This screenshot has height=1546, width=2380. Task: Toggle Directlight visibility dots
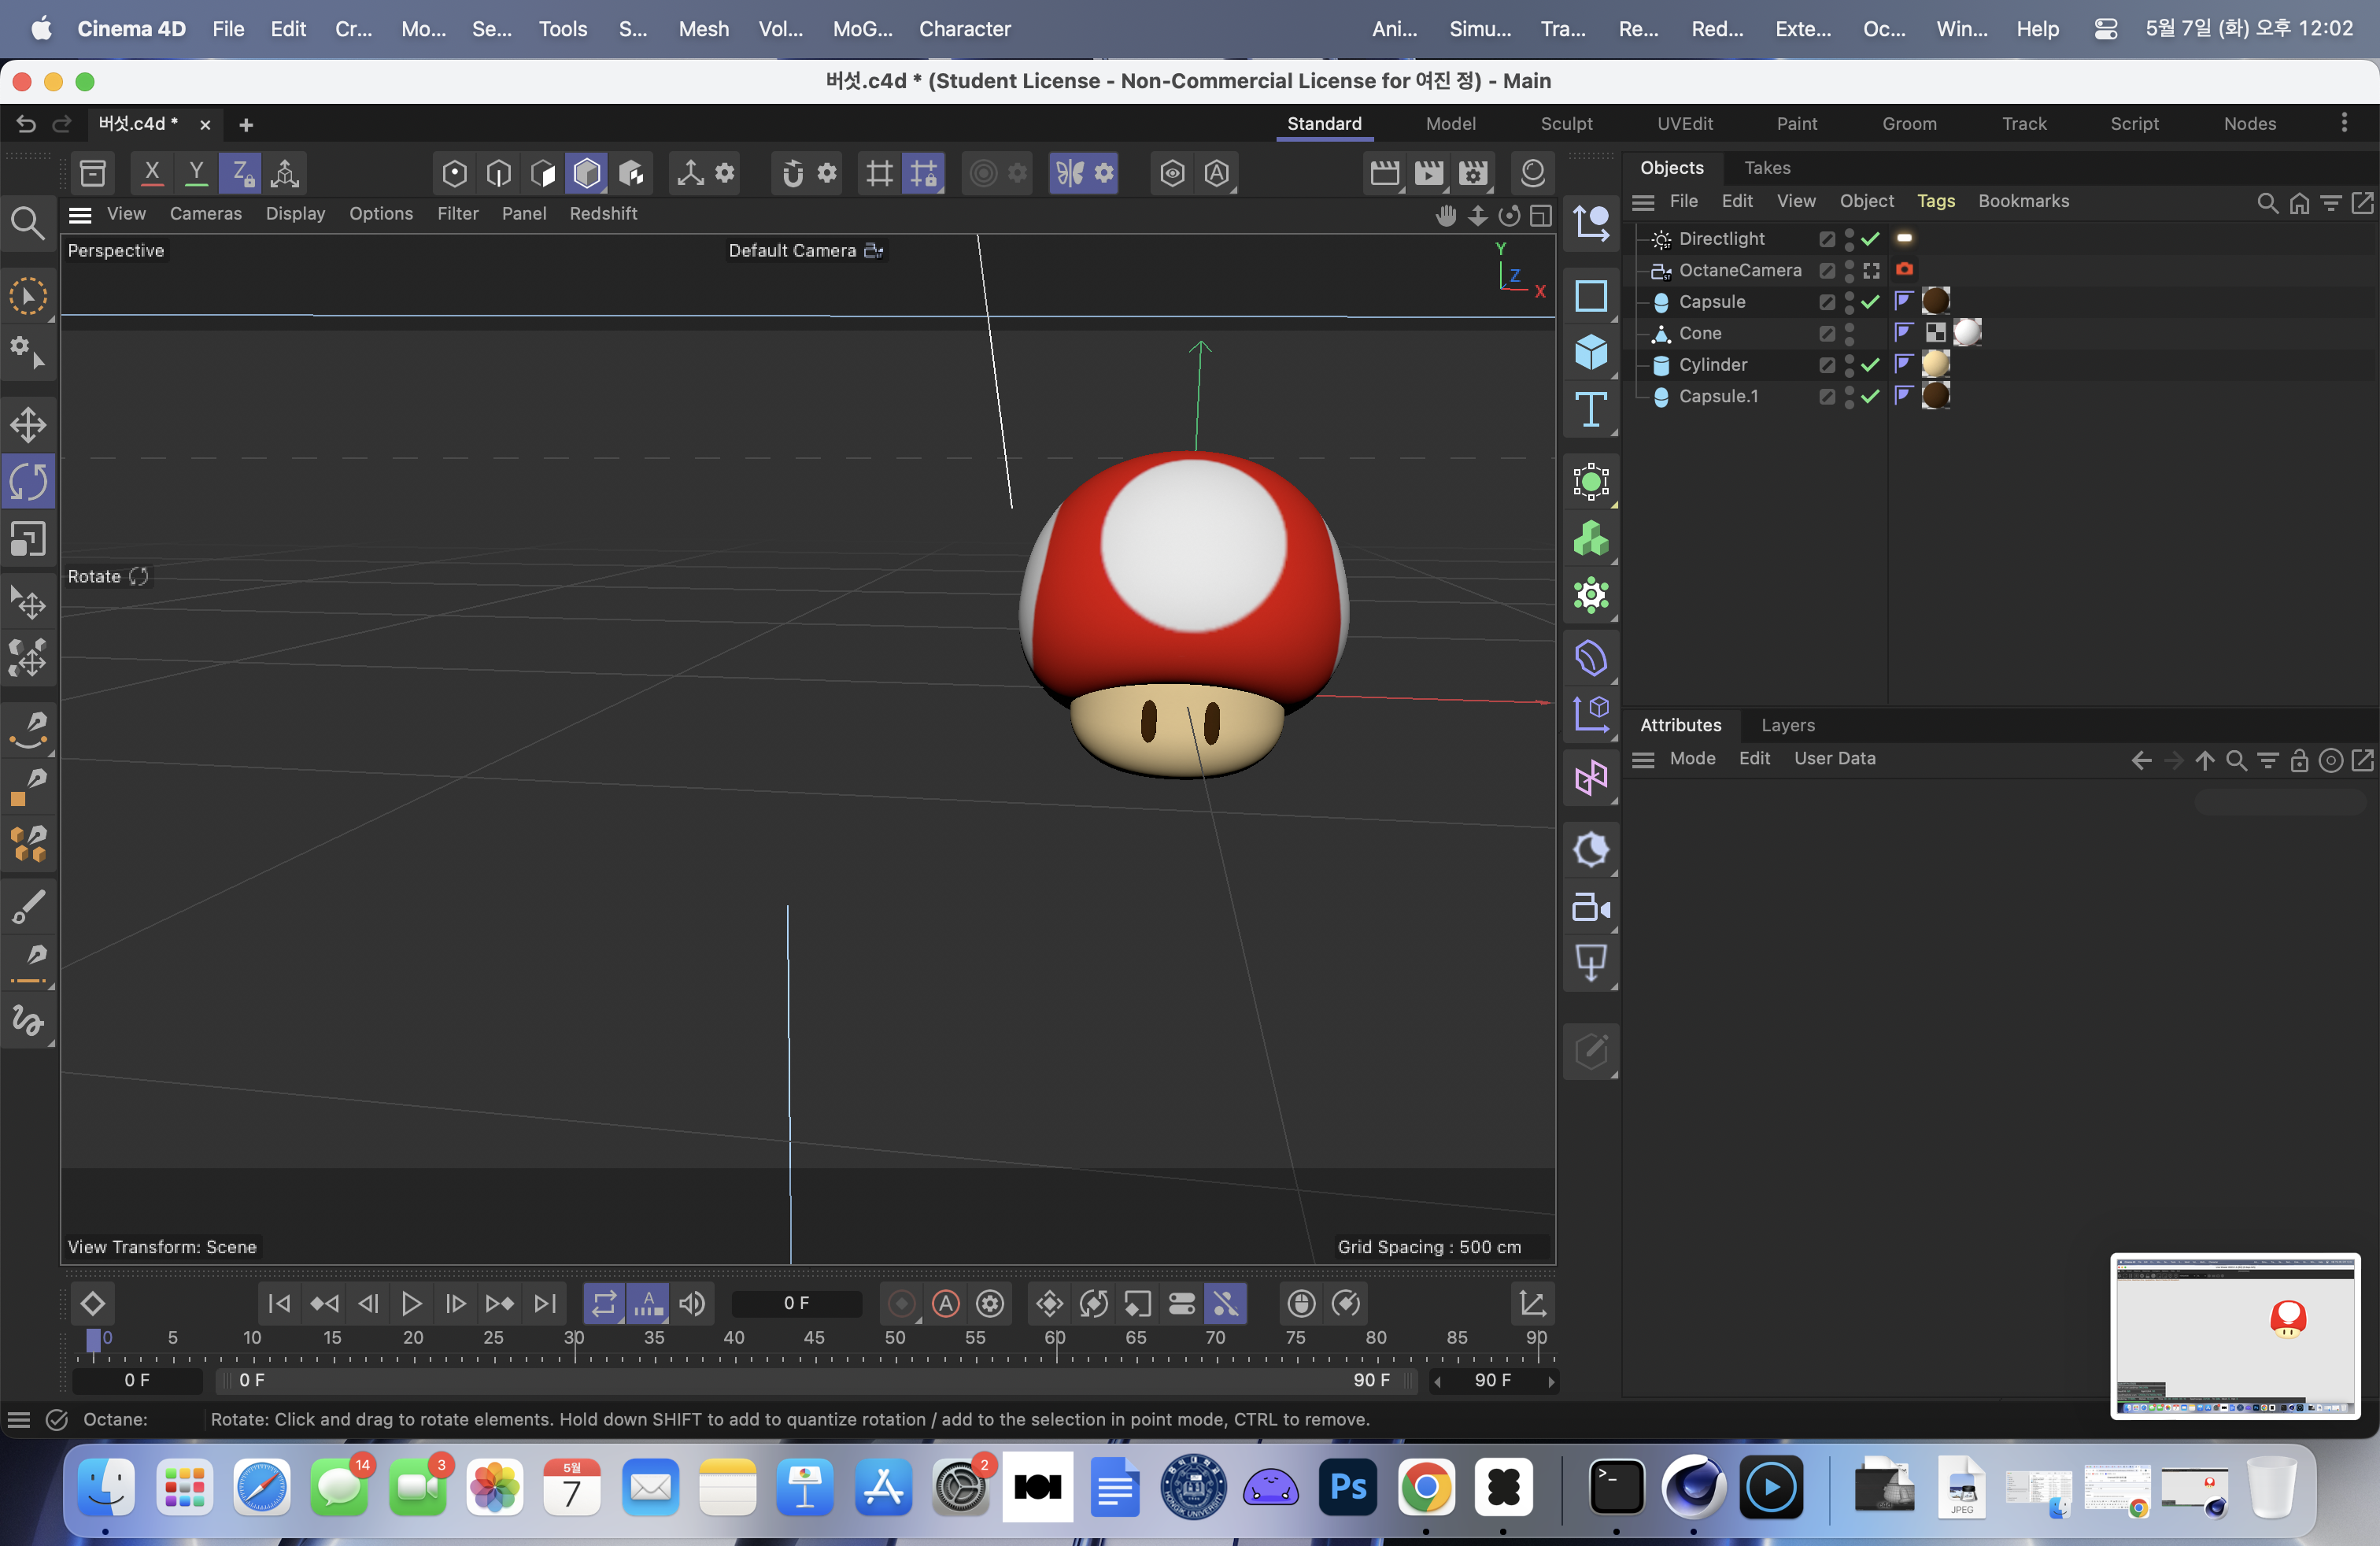point(1849,239)
